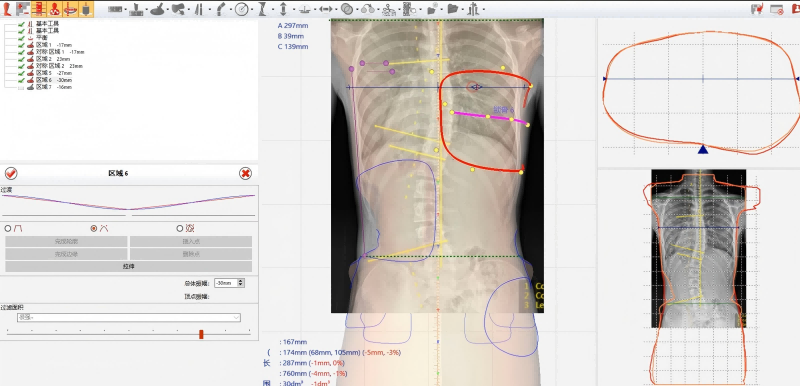Click the 'A 297mm' measurement text
This screenshot has height=386, width=800.
[293, 25]
